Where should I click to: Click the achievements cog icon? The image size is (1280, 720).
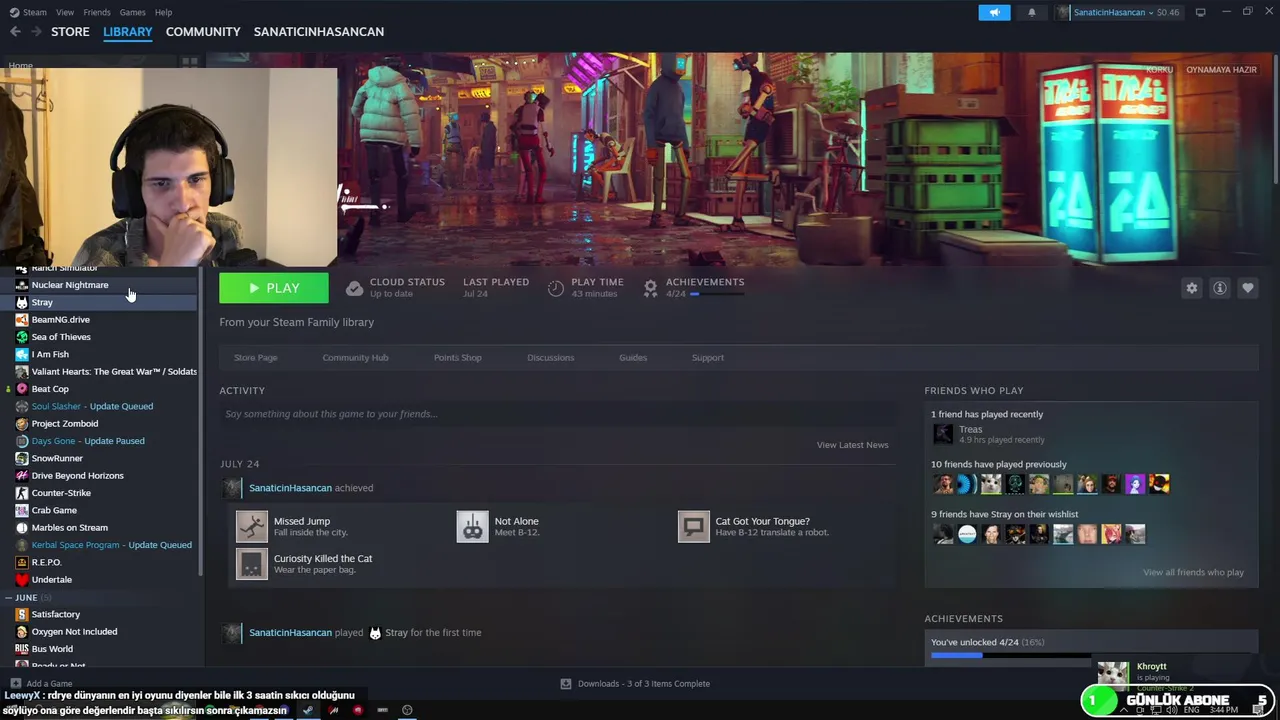point(651,288)
